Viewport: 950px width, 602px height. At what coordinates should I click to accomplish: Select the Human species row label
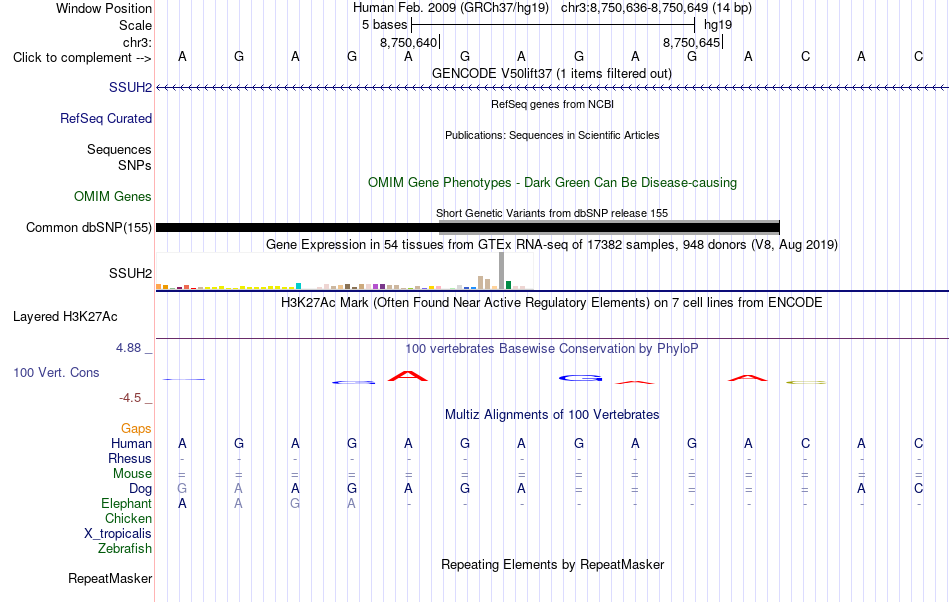tap(131, 443)
